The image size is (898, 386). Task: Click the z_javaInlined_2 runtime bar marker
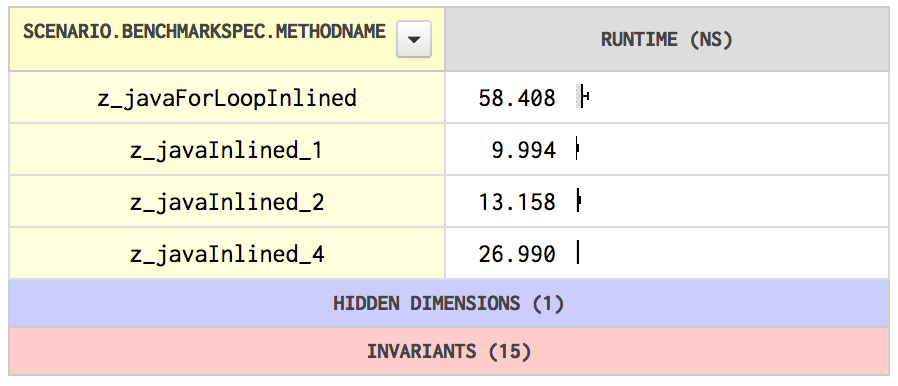point(578,201)
